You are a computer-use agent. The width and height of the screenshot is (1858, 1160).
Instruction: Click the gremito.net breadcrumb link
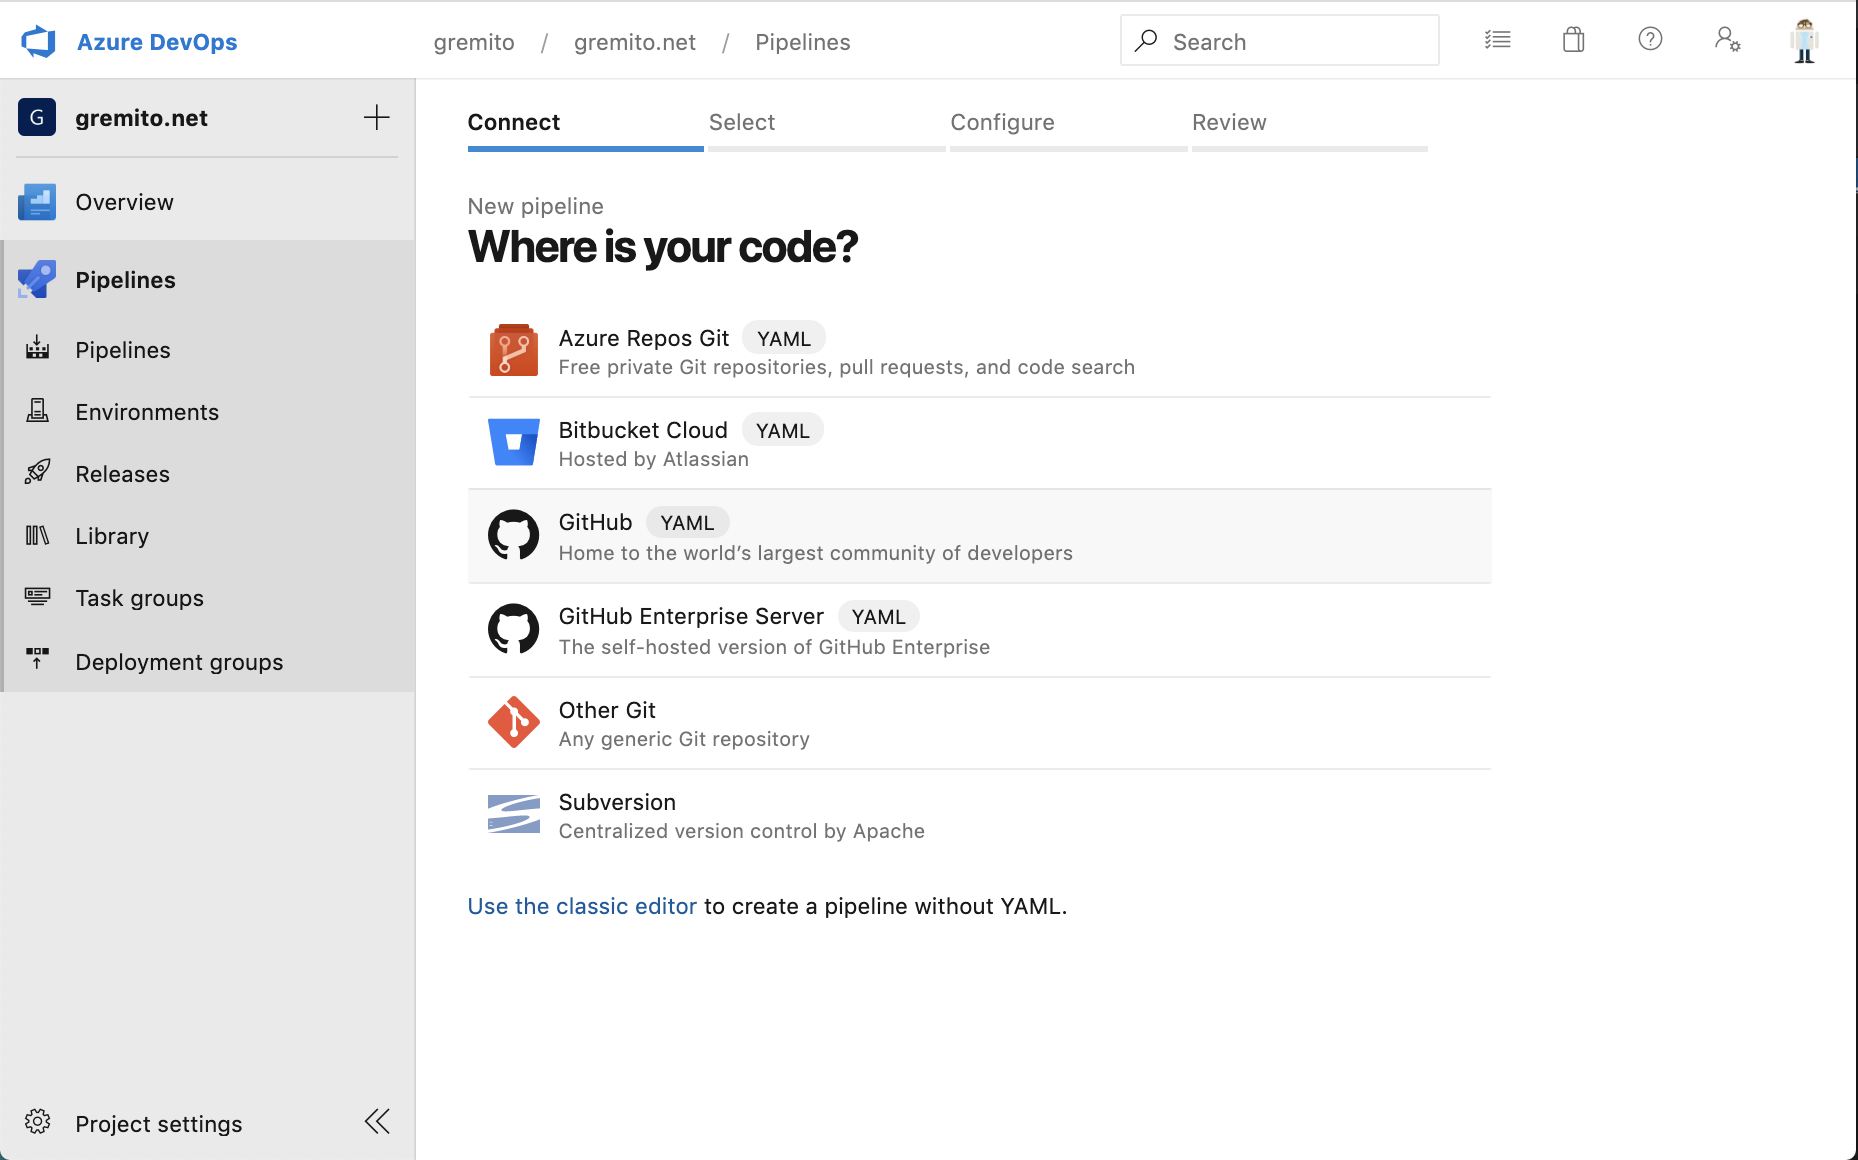(635, 42)
